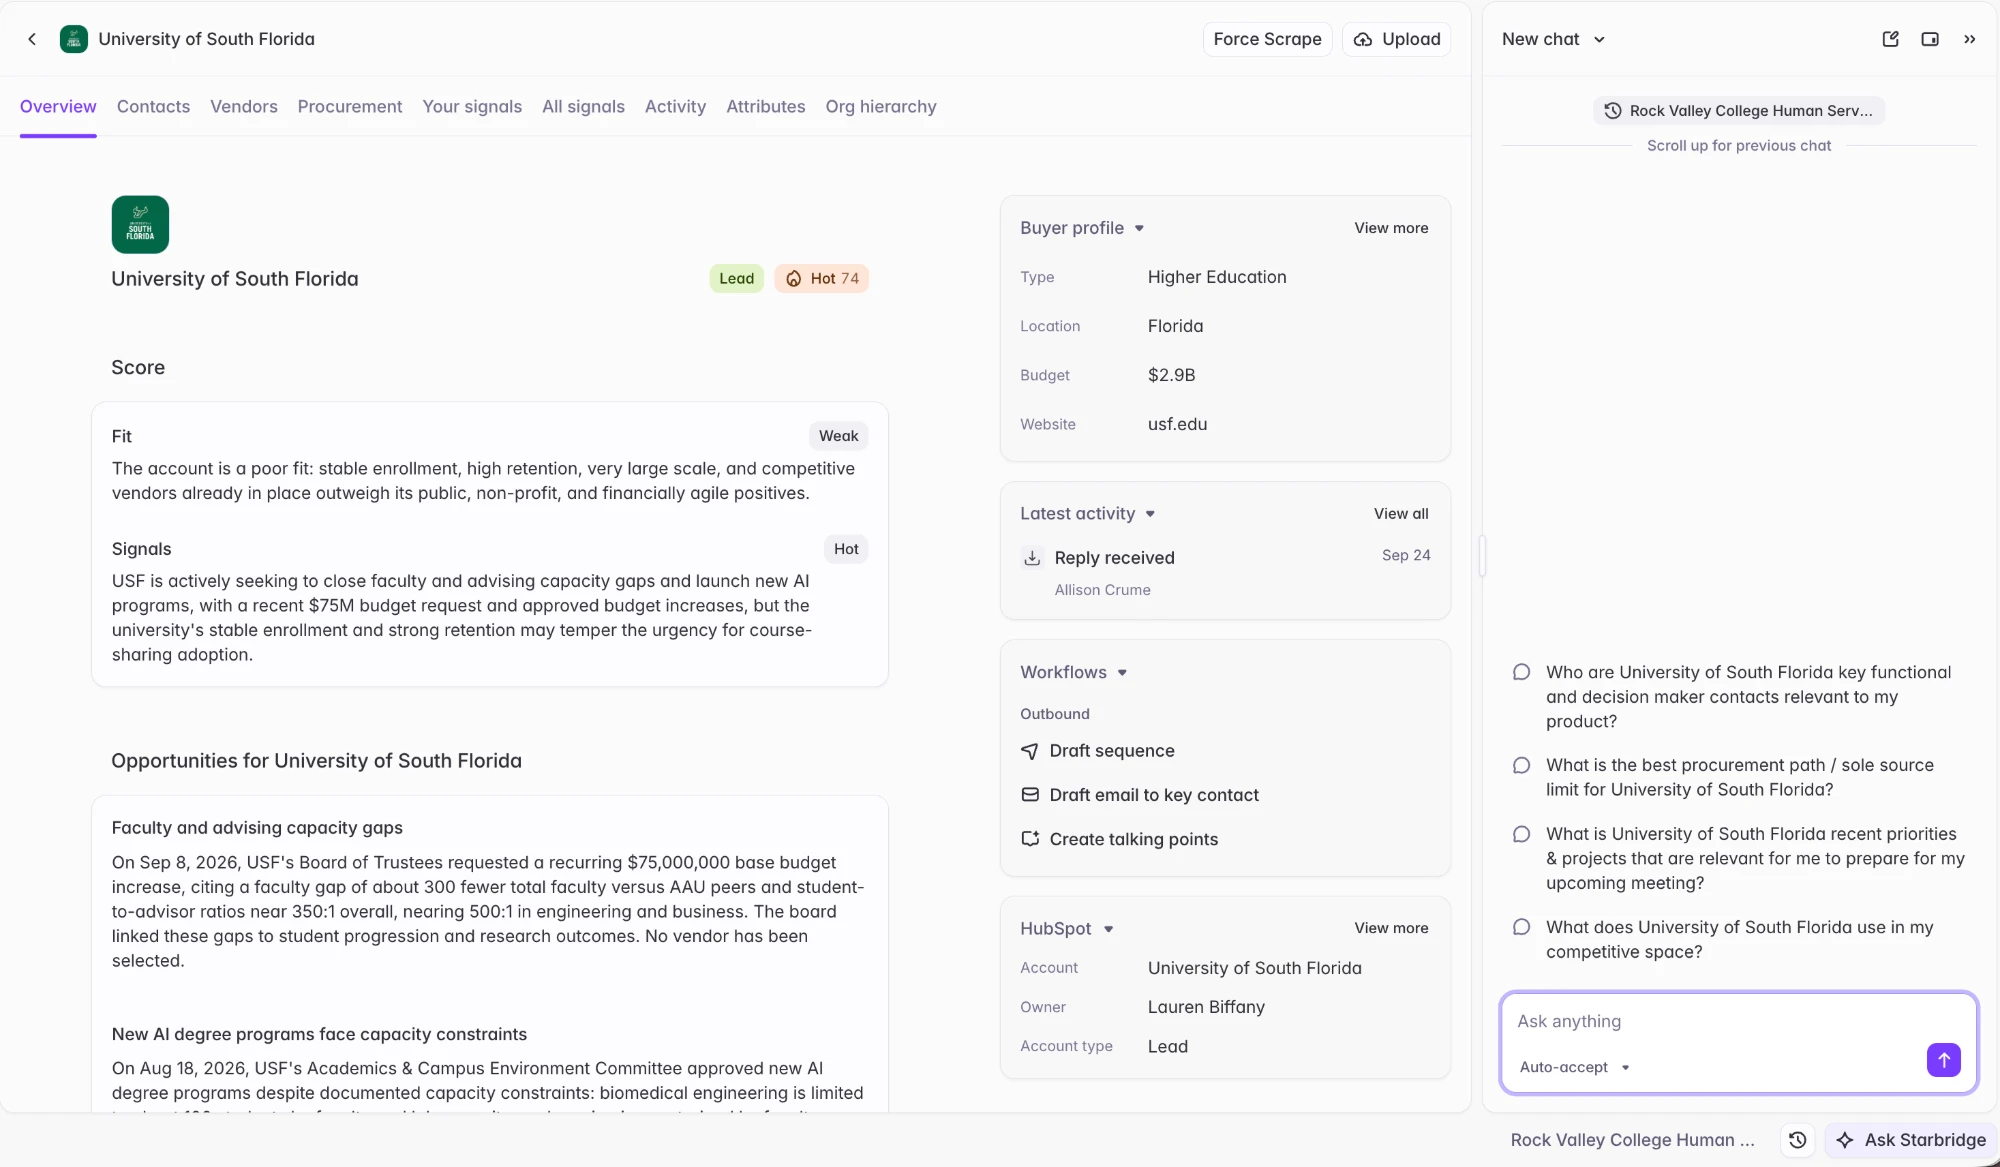Click the Ask Starbridge button
2000x1167 pixels.
(1911, 1140)
